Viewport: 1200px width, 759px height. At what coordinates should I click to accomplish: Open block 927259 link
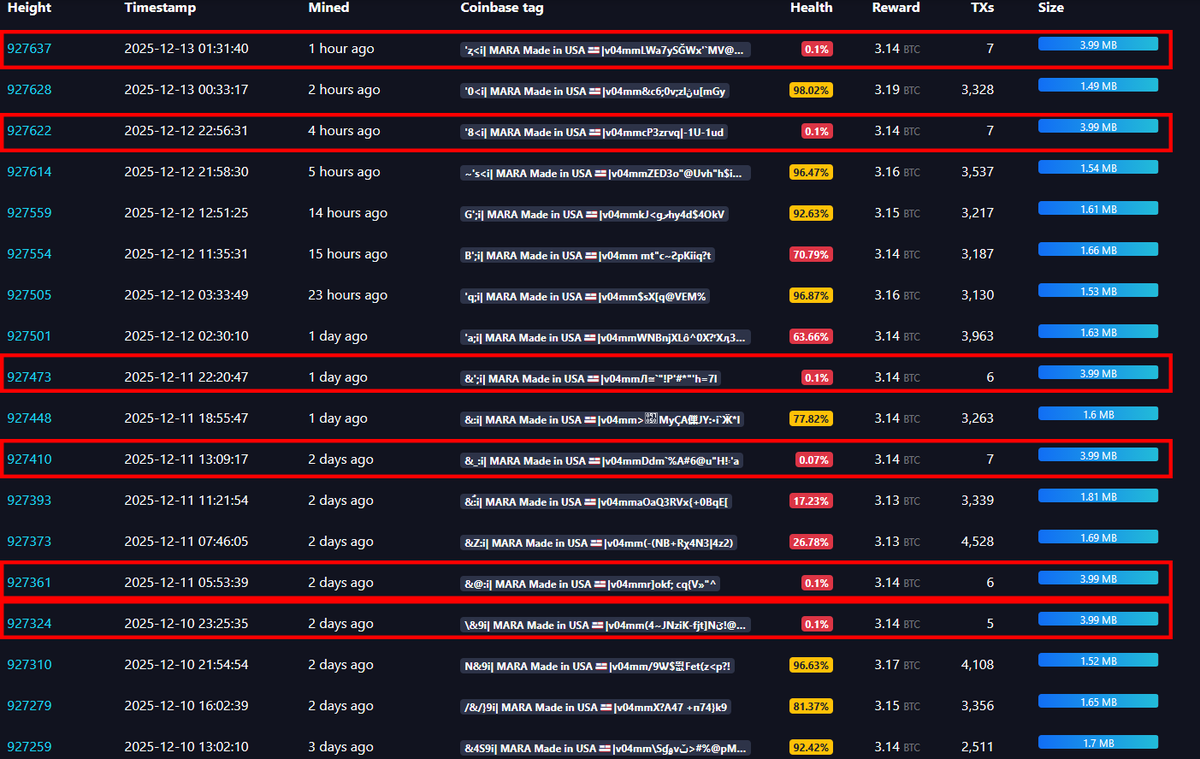[x=29, y=747]
